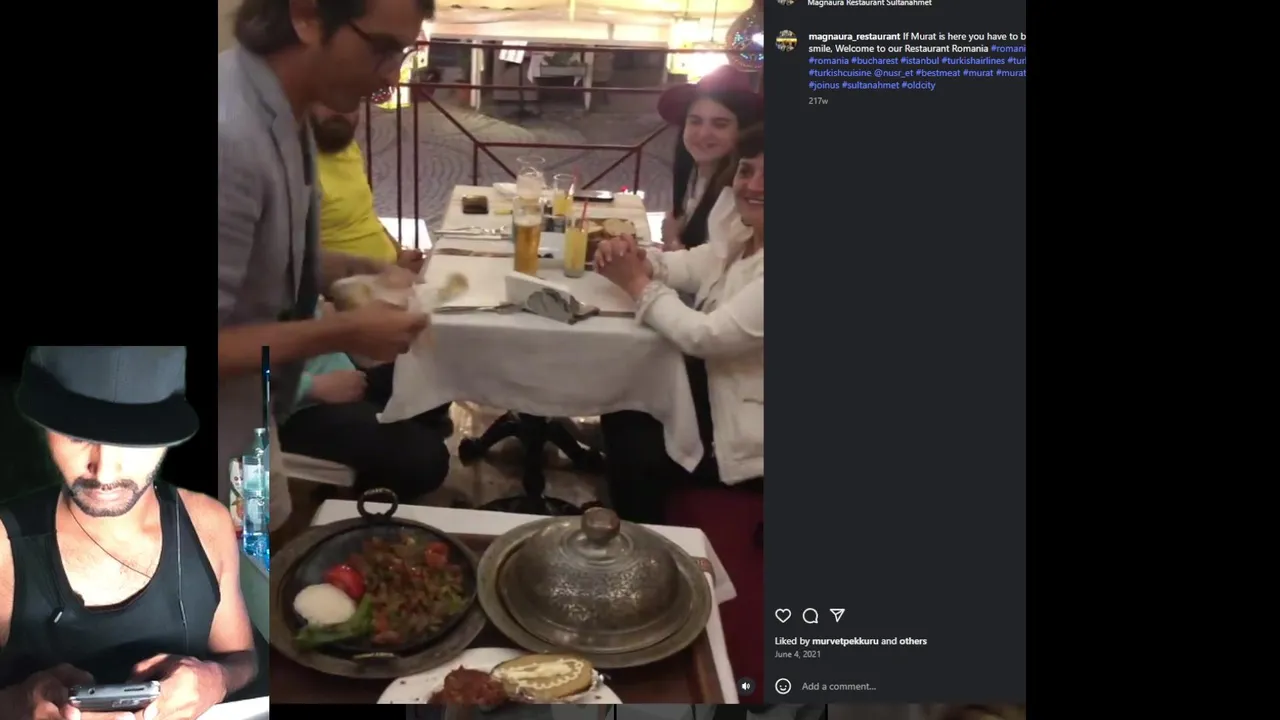The image size is (1280, 720).
Task: Open the #bucharest hashtag link
Action: coord(874,61)
